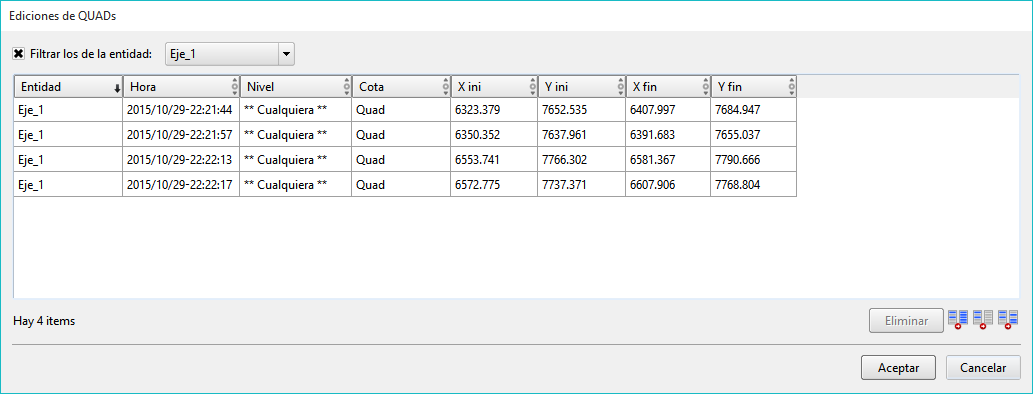Select the X fin value 6581.367

click(669, 160)
